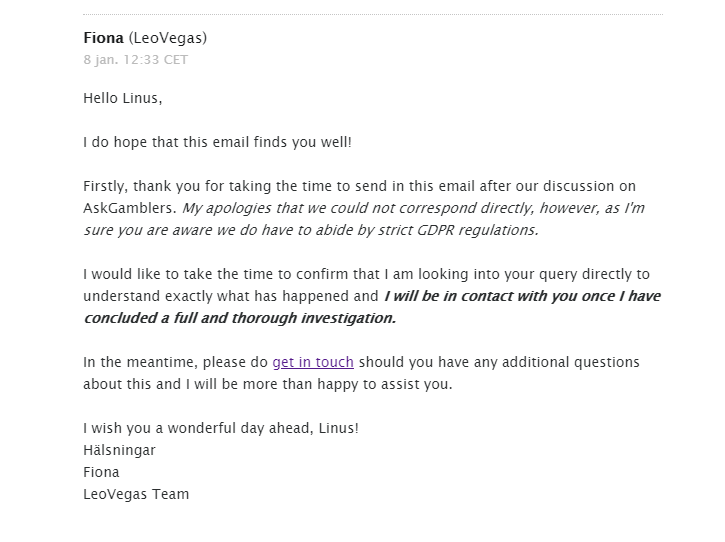Click the "Hello Linus," greeting line

pyautogui.click(x=123, y=99)
